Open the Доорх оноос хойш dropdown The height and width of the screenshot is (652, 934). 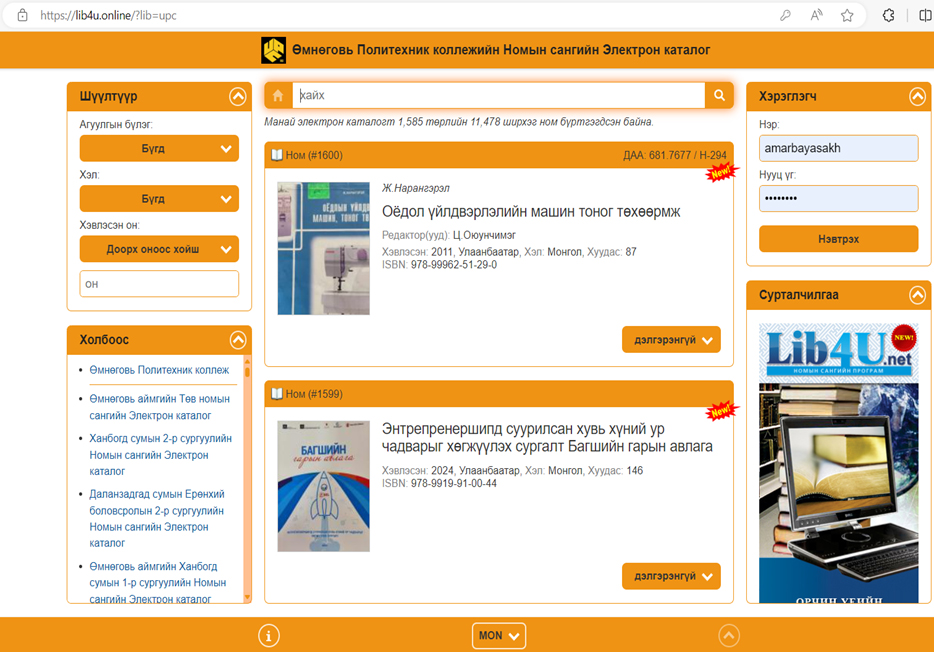159,249
